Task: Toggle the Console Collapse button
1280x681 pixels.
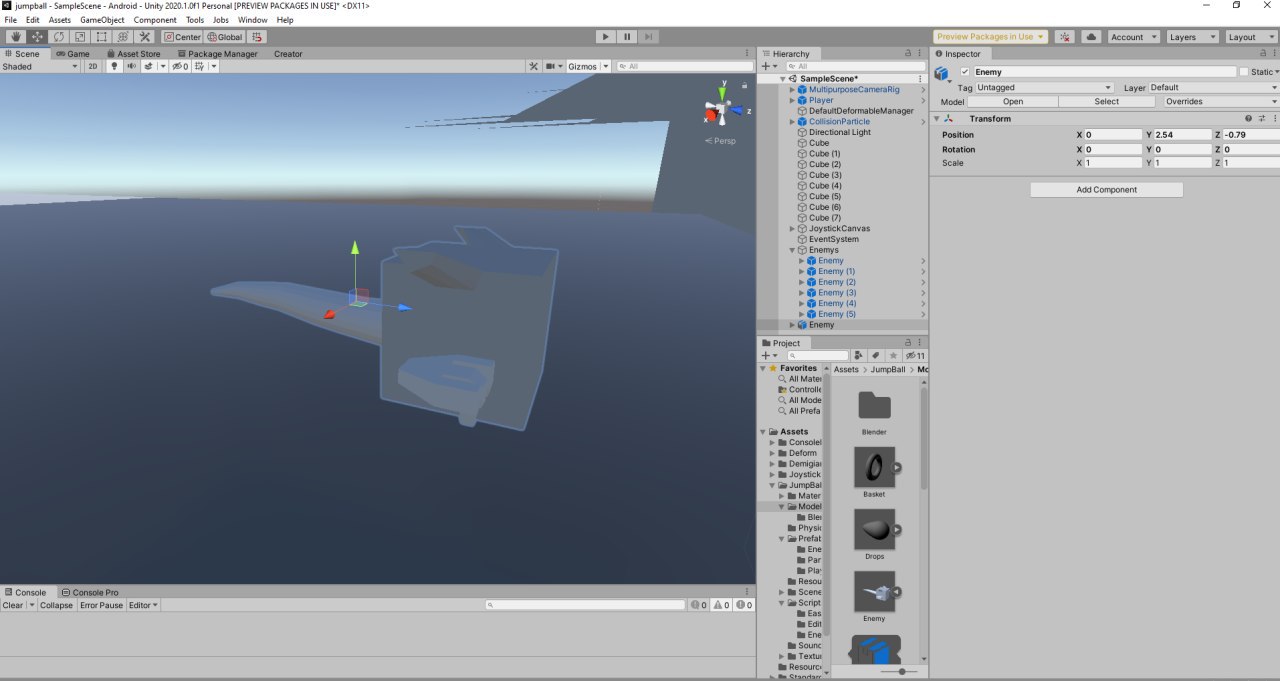Action: (x=56, y=605)
